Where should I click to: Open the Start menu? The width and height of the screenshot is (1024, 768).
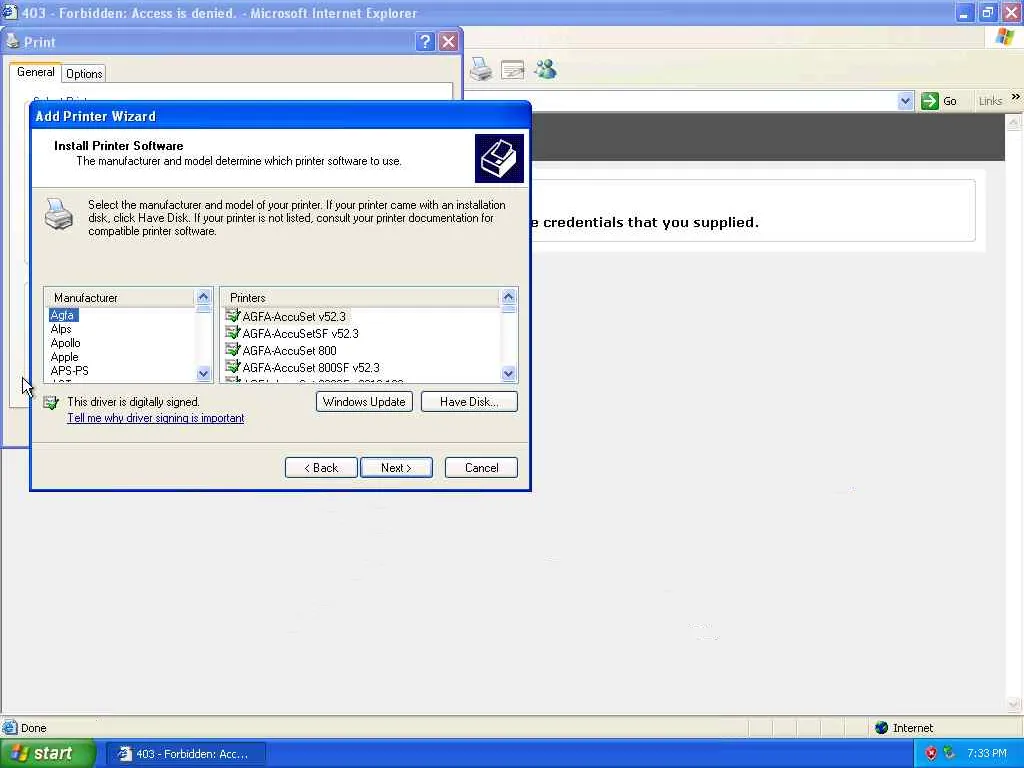pos(48,754)
